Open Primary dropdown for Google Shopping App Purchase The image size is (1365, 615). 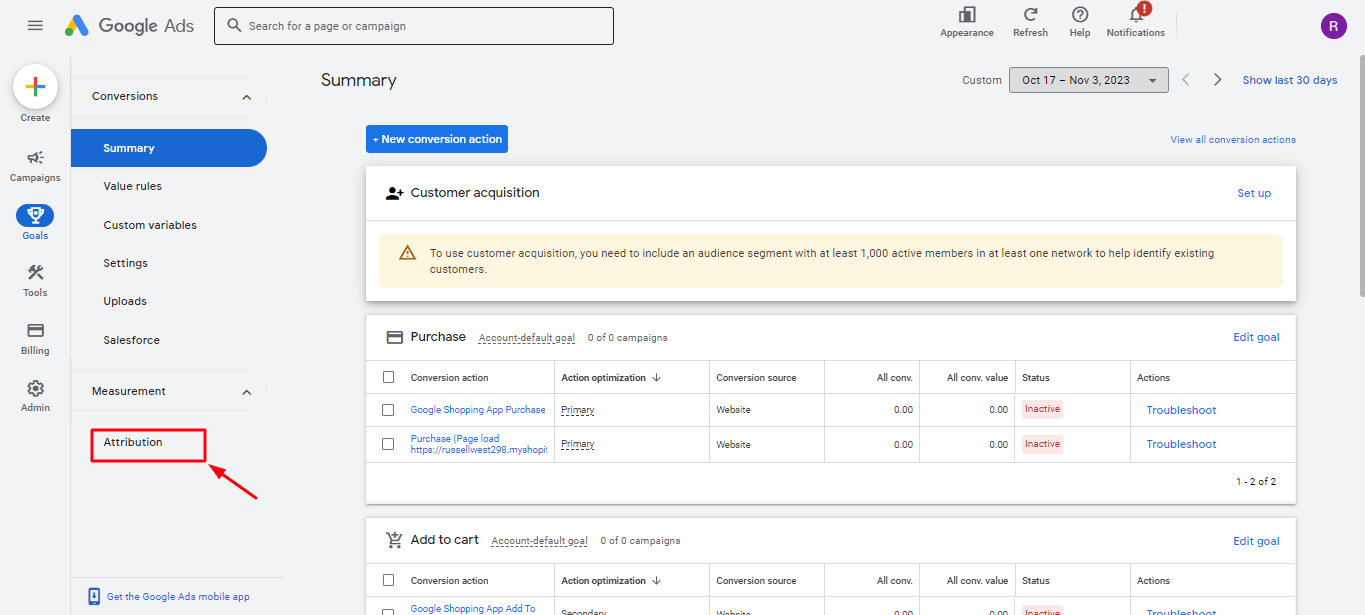pos(578,410)
